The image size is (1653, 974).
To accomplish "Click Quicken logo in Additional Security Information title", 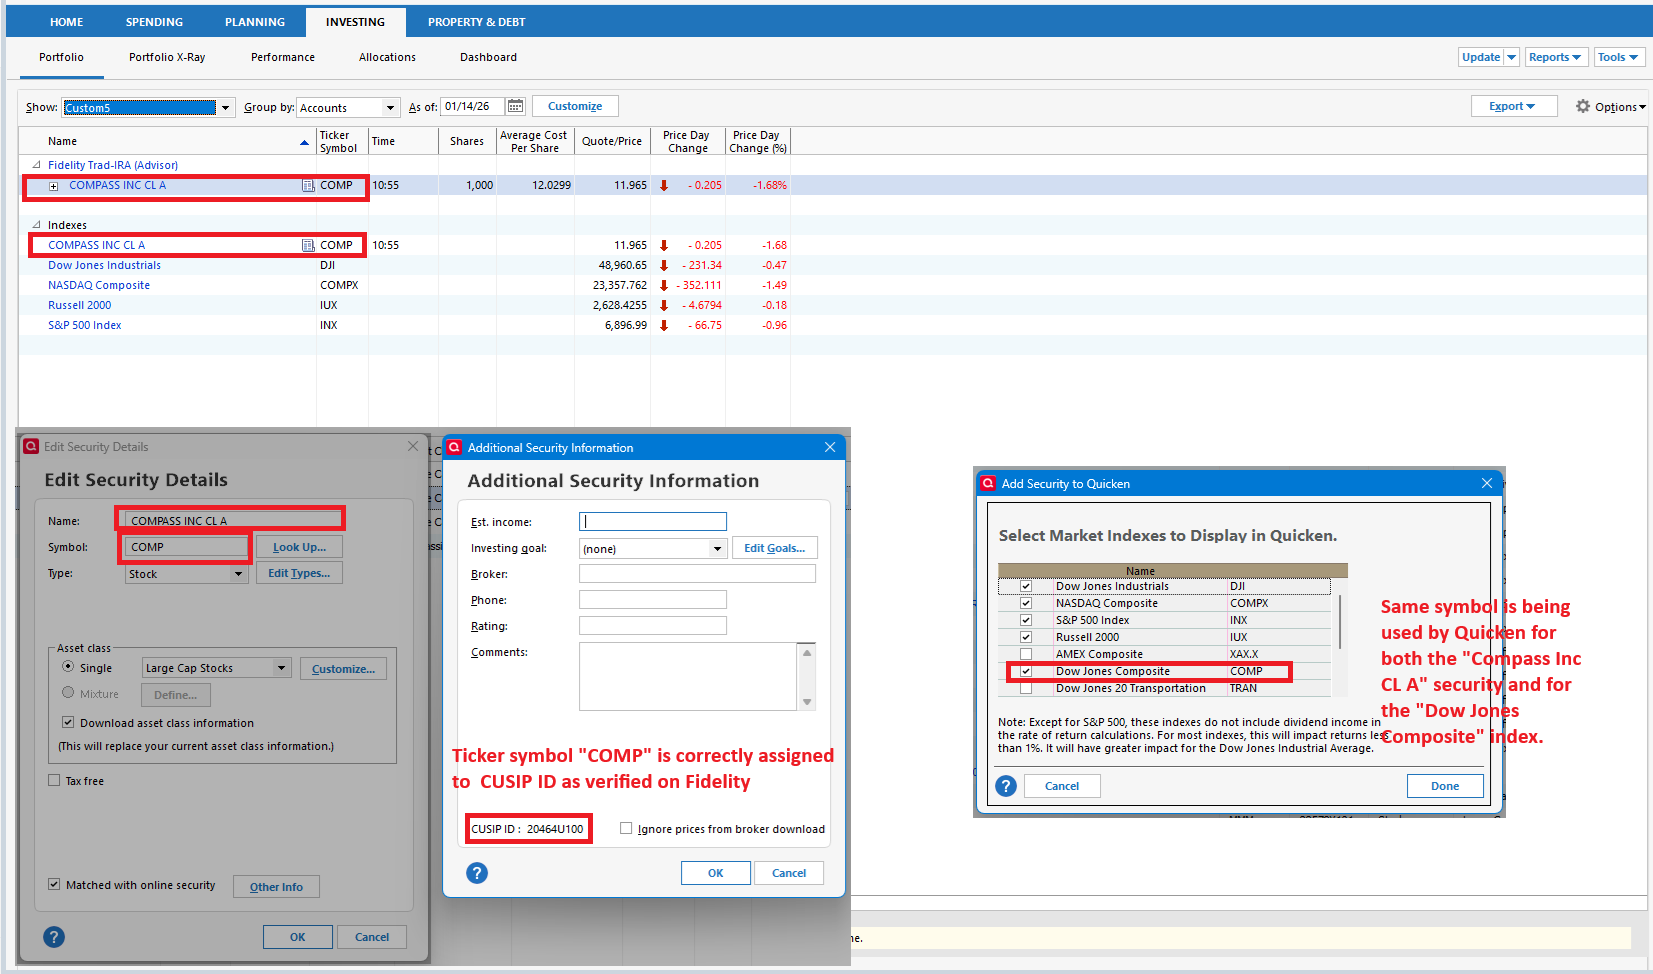I will tap(454, 447).
